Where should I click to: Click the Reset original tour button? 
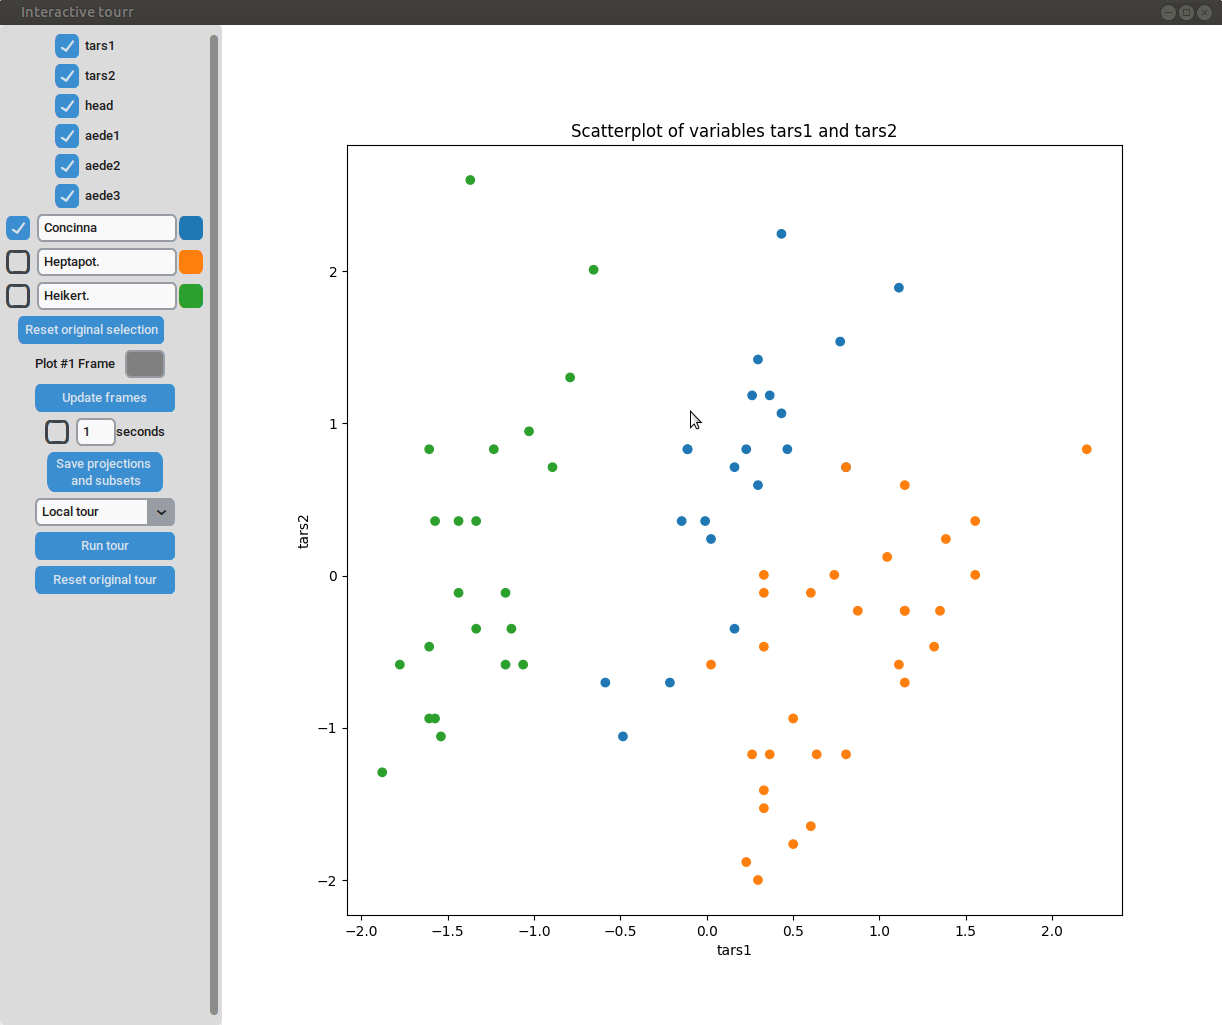pyautogui.click(x=105, y=580)
